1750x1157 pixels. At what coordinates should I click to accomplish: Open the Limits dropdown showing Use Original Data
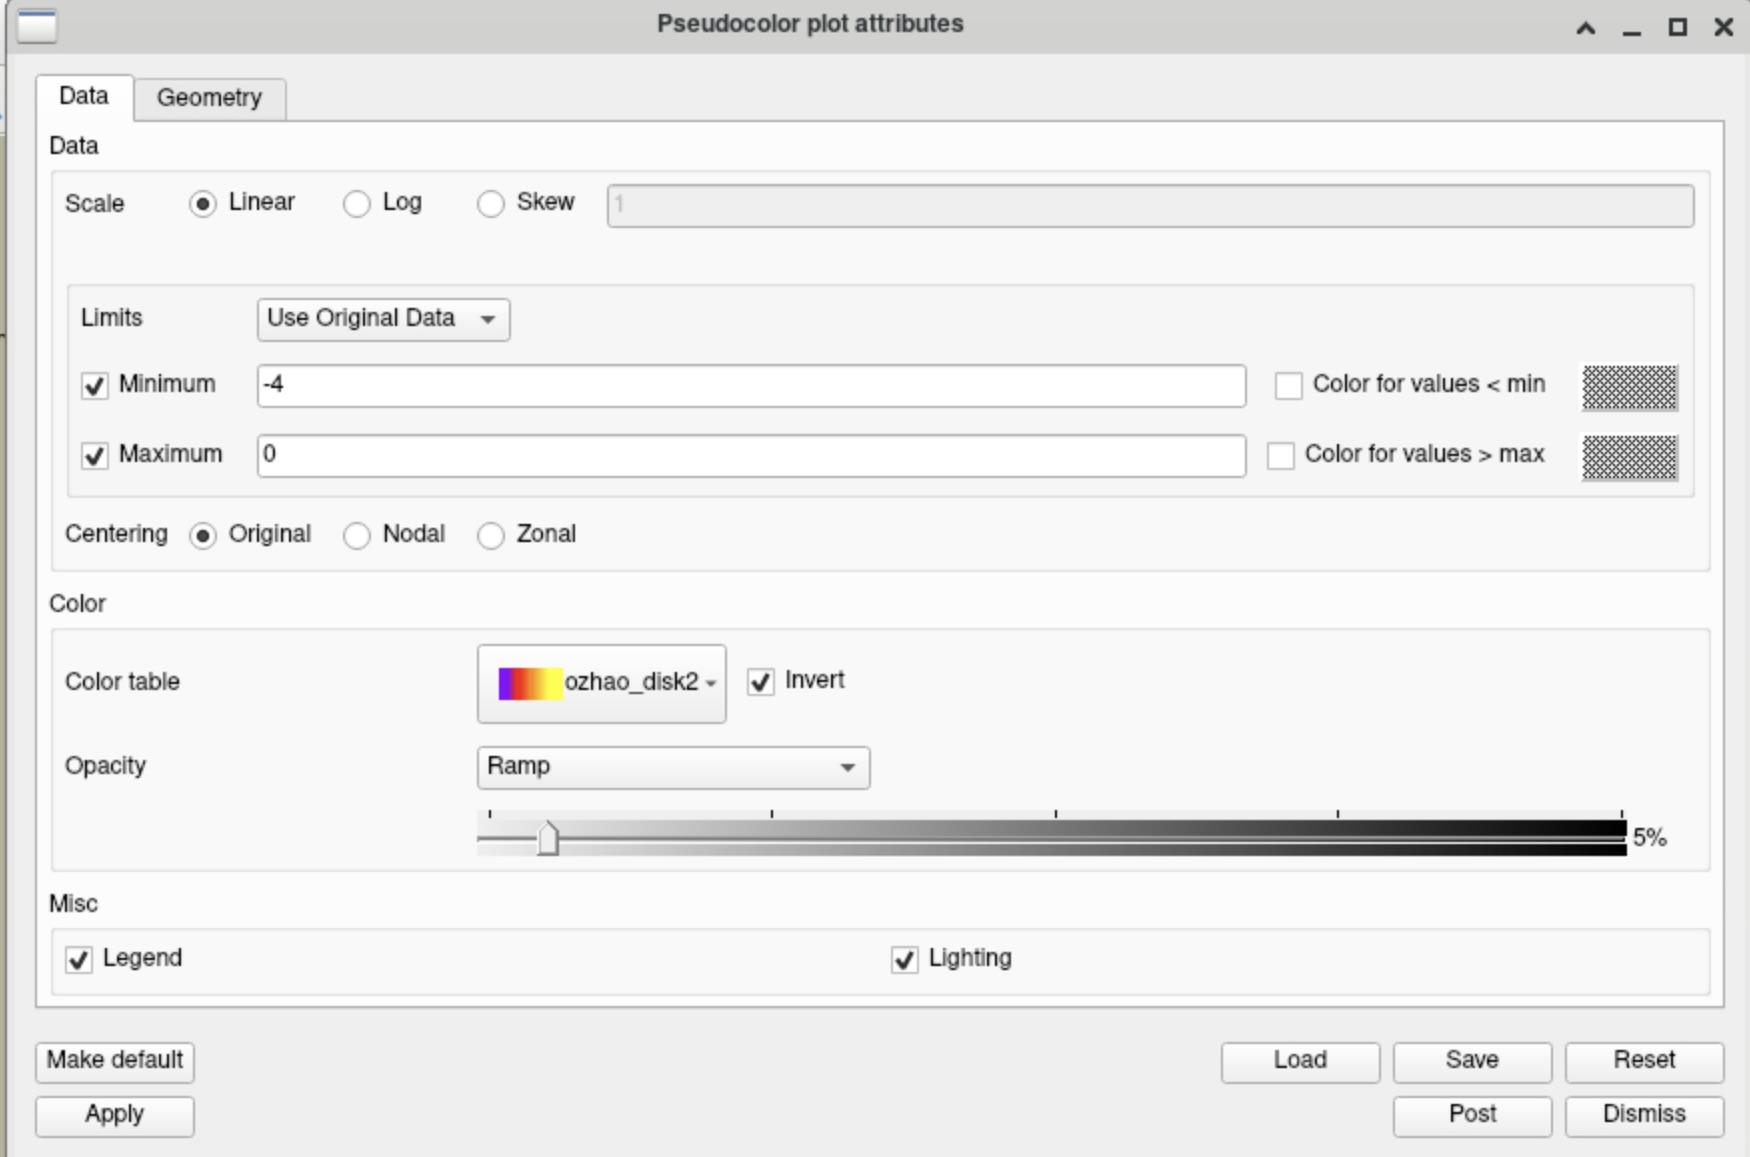(383, 319)
